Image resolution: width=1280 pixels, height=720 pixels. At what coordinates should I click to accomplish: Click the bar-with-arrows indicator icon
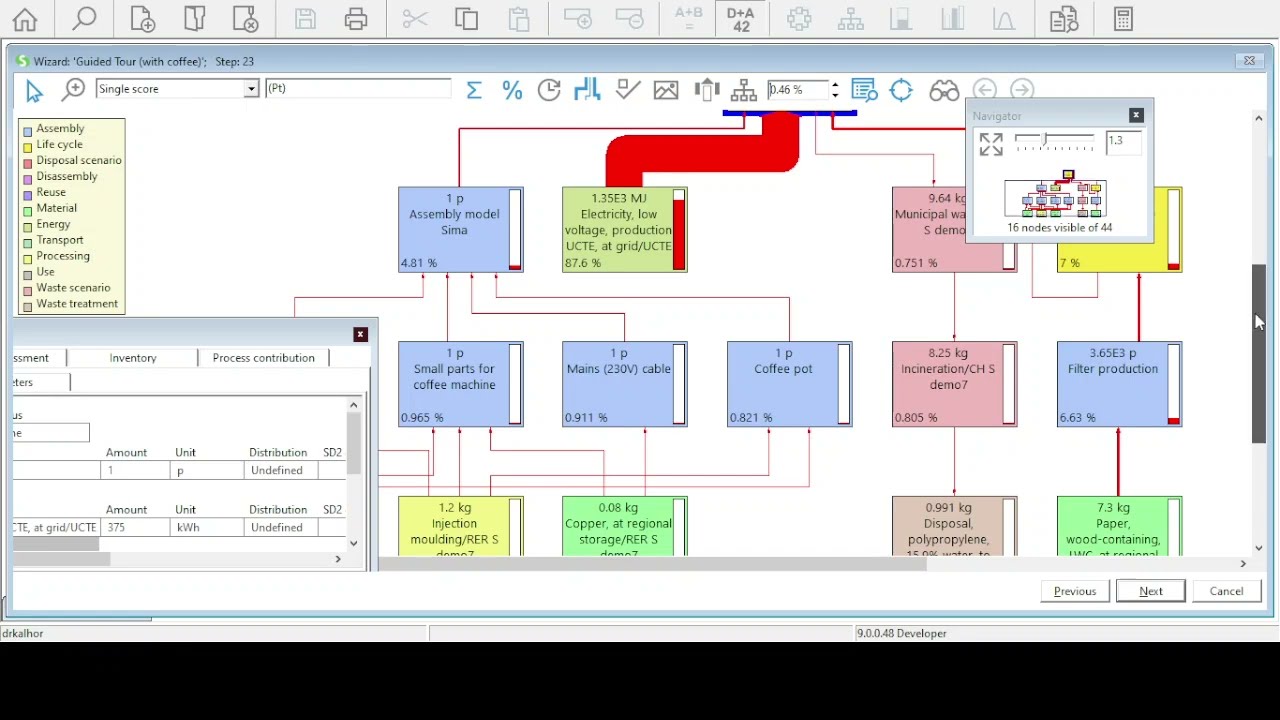[706, 90]
